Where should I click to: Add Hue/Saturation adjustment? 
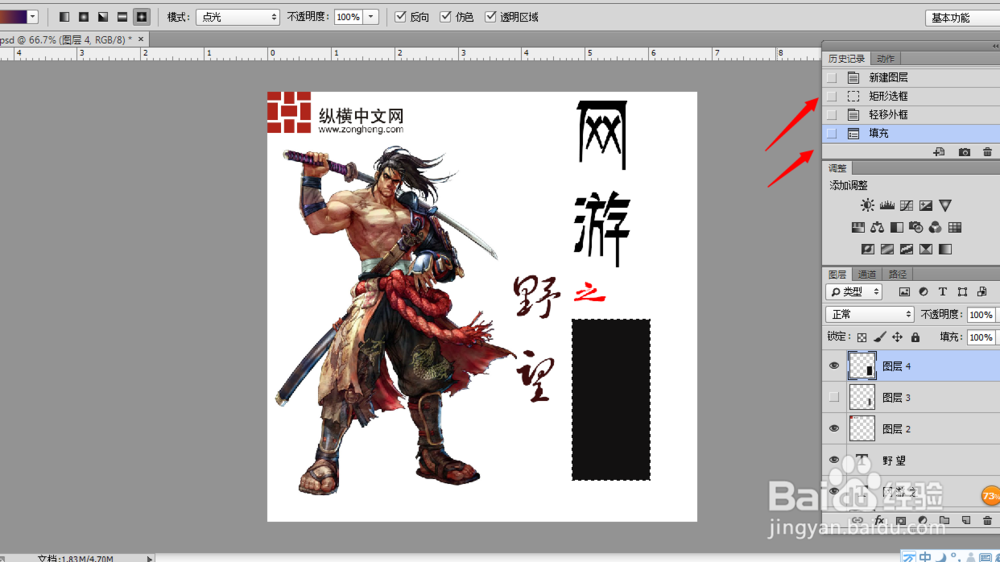(x=858, y=228)
